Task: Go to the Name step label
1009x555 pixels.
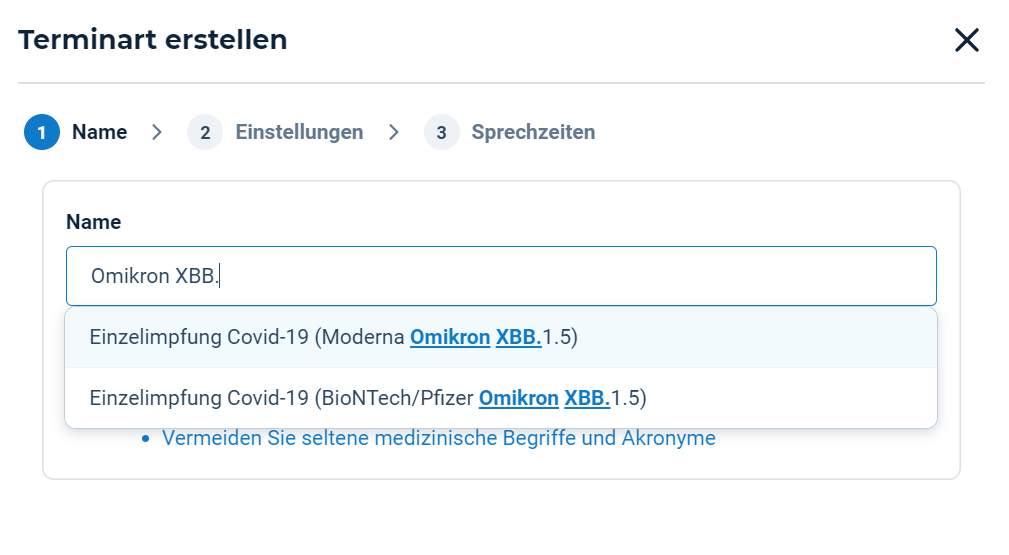Action: click(x=99, y=132)
